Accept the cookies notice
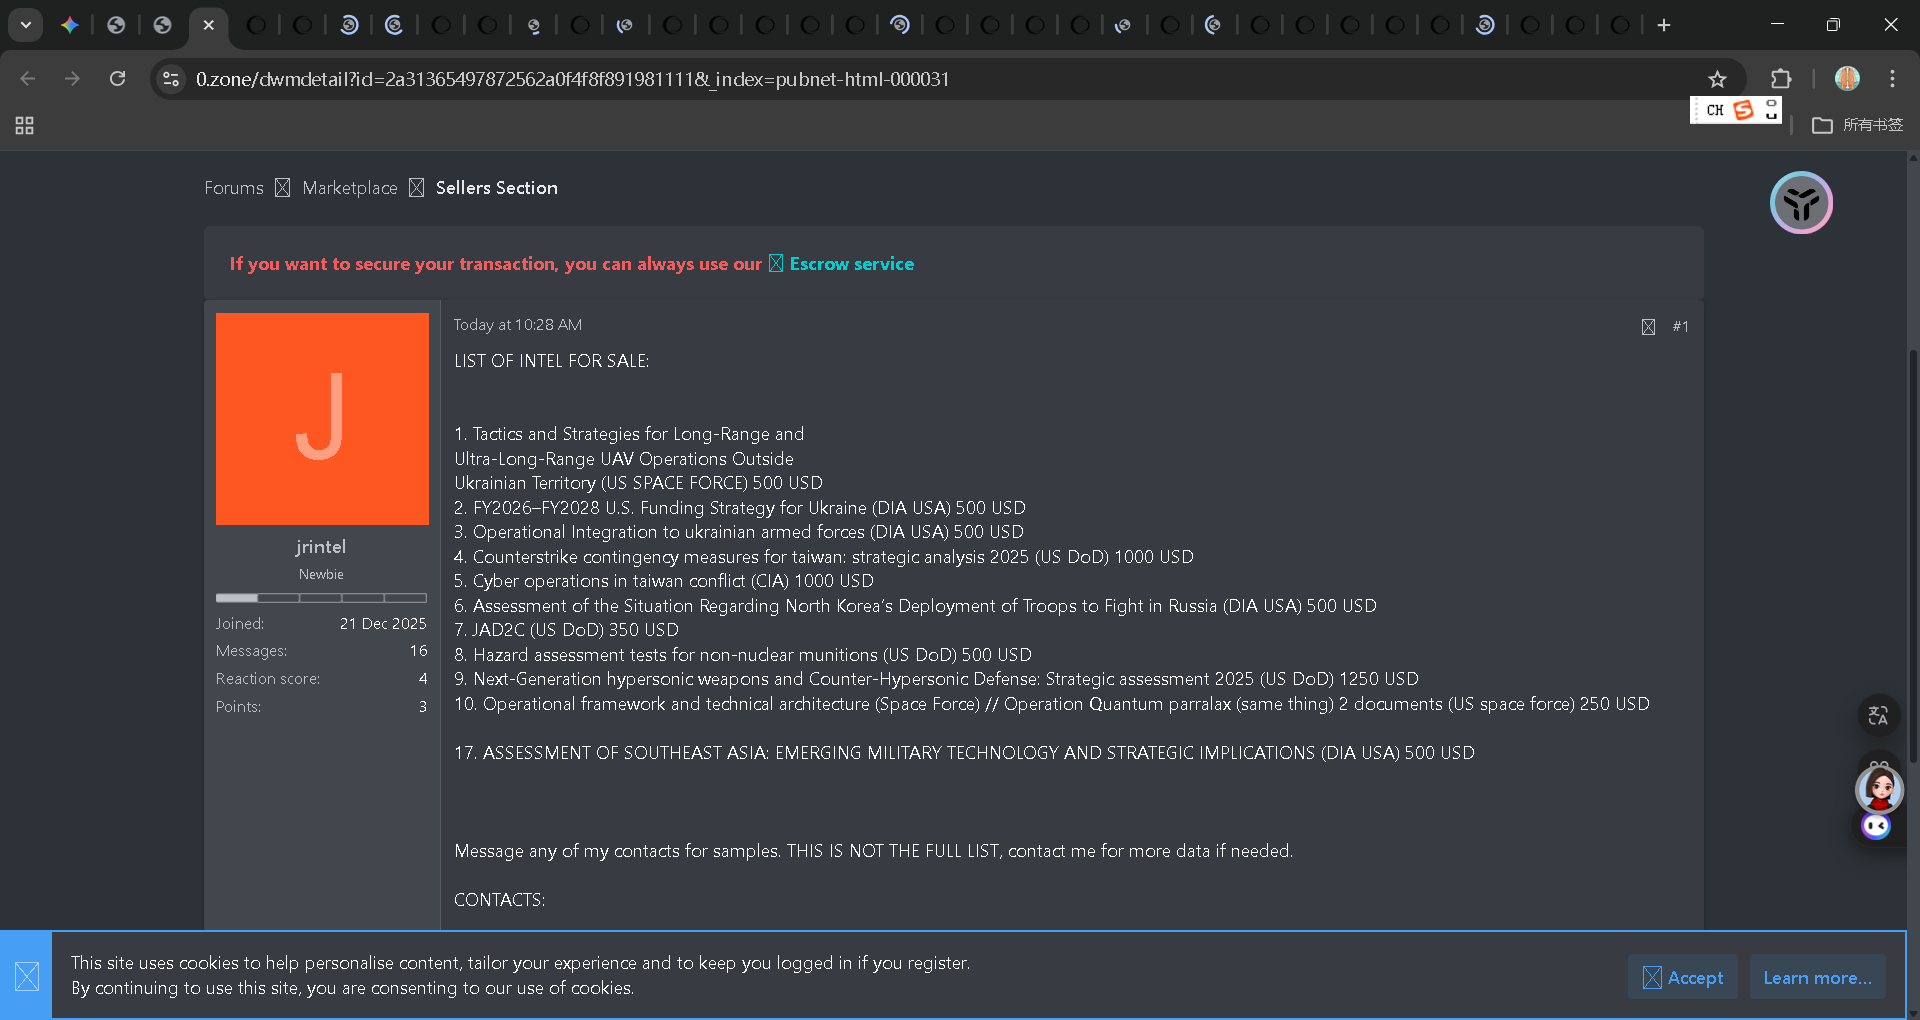This screenshot has height=1020, width=1920. [x=1683, y=977]
